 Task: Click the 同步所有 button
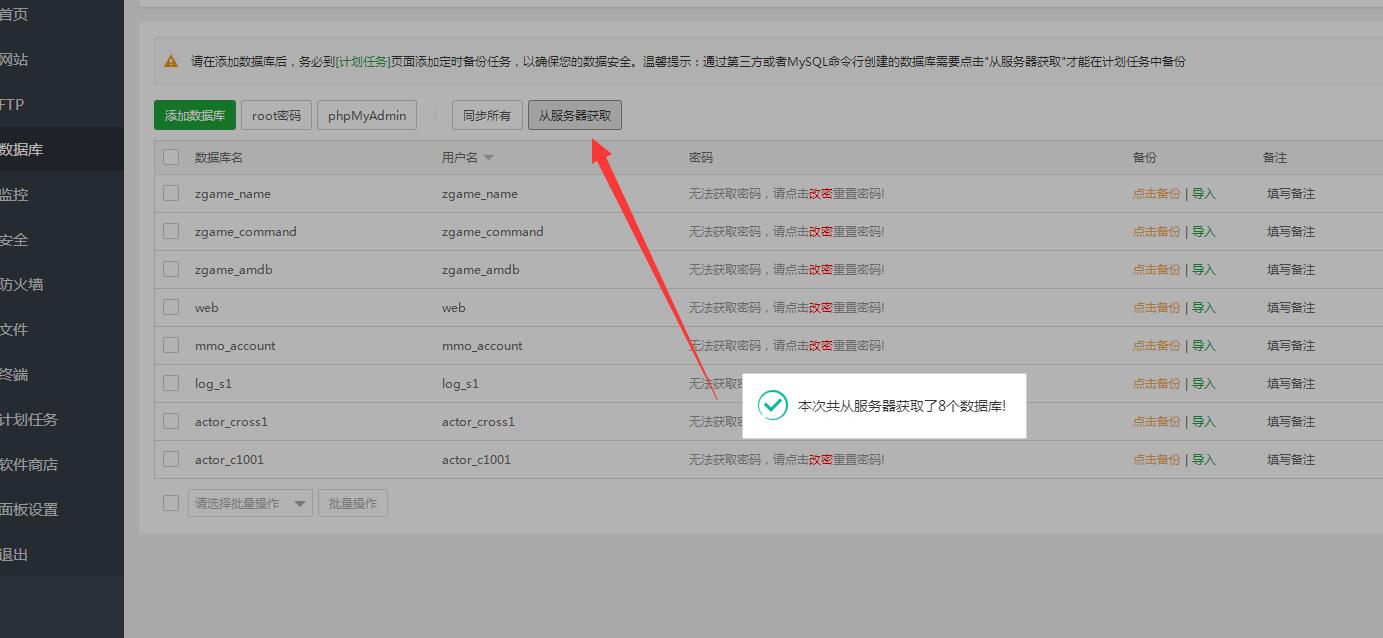click(486, 116)
